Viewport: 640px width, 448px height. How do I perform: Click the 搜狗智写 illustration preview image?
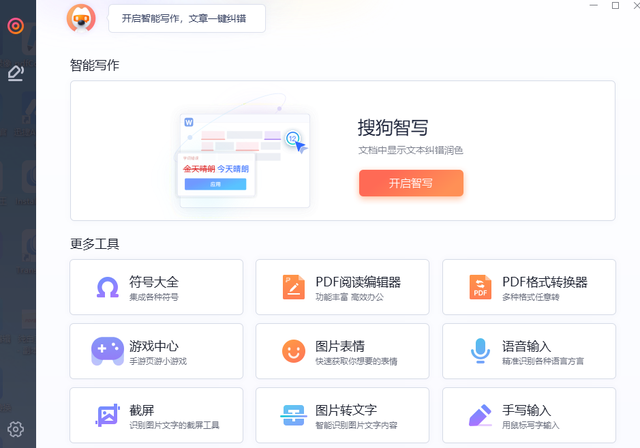click(x=243, y=152)
